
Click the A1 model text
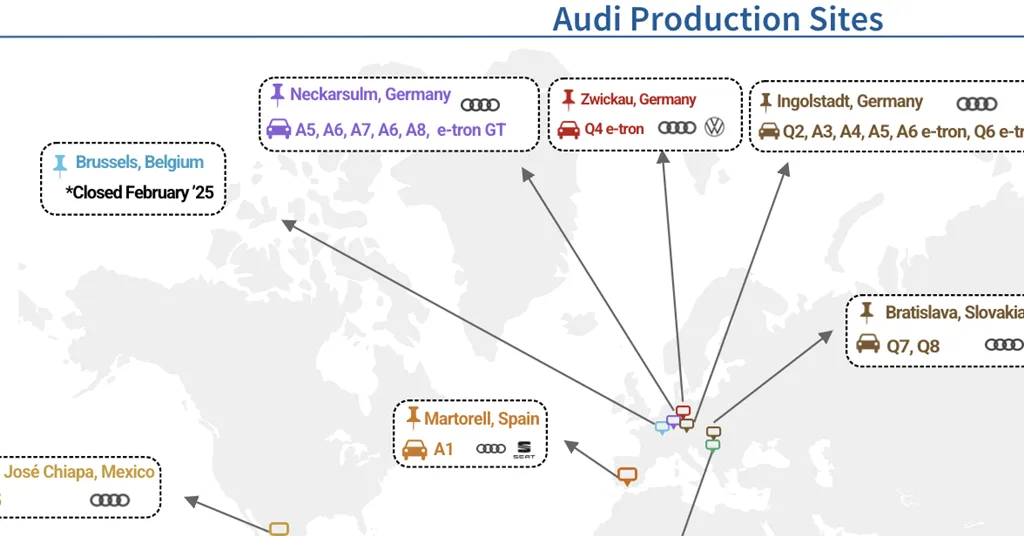point(443,449)
